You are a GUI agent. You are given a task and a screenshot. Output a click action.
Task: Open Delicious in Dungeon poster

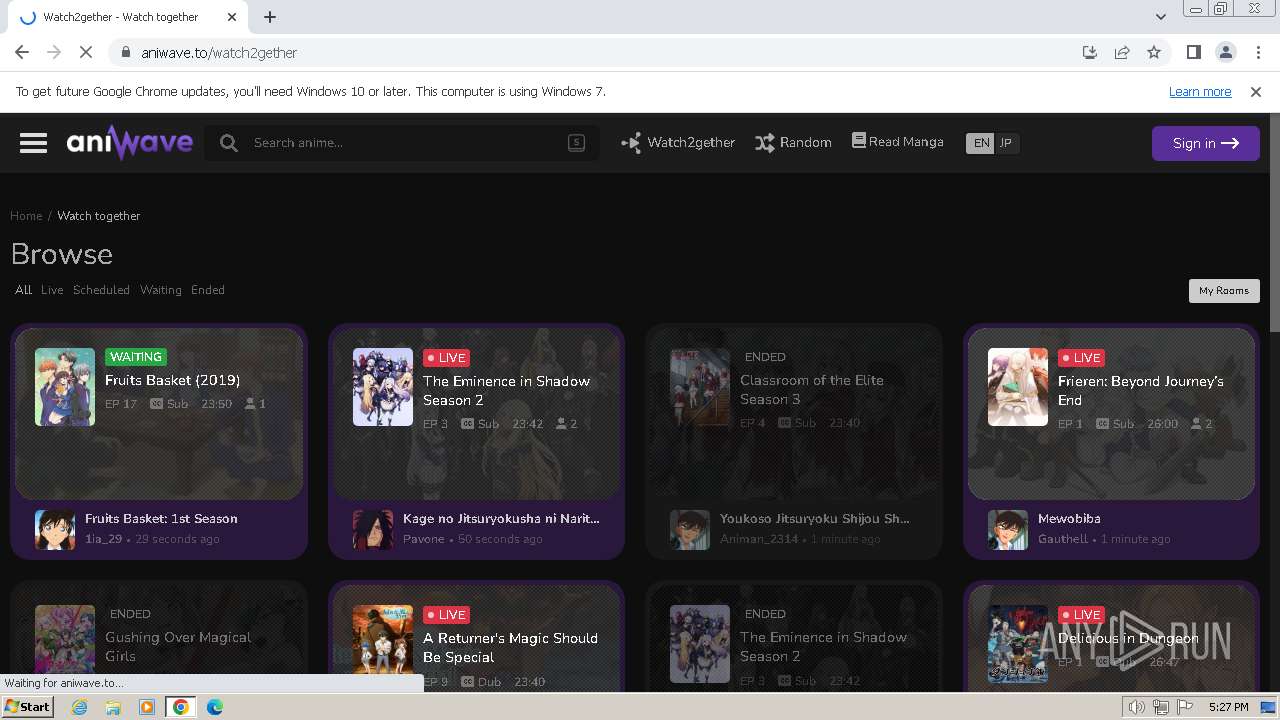1018,643
